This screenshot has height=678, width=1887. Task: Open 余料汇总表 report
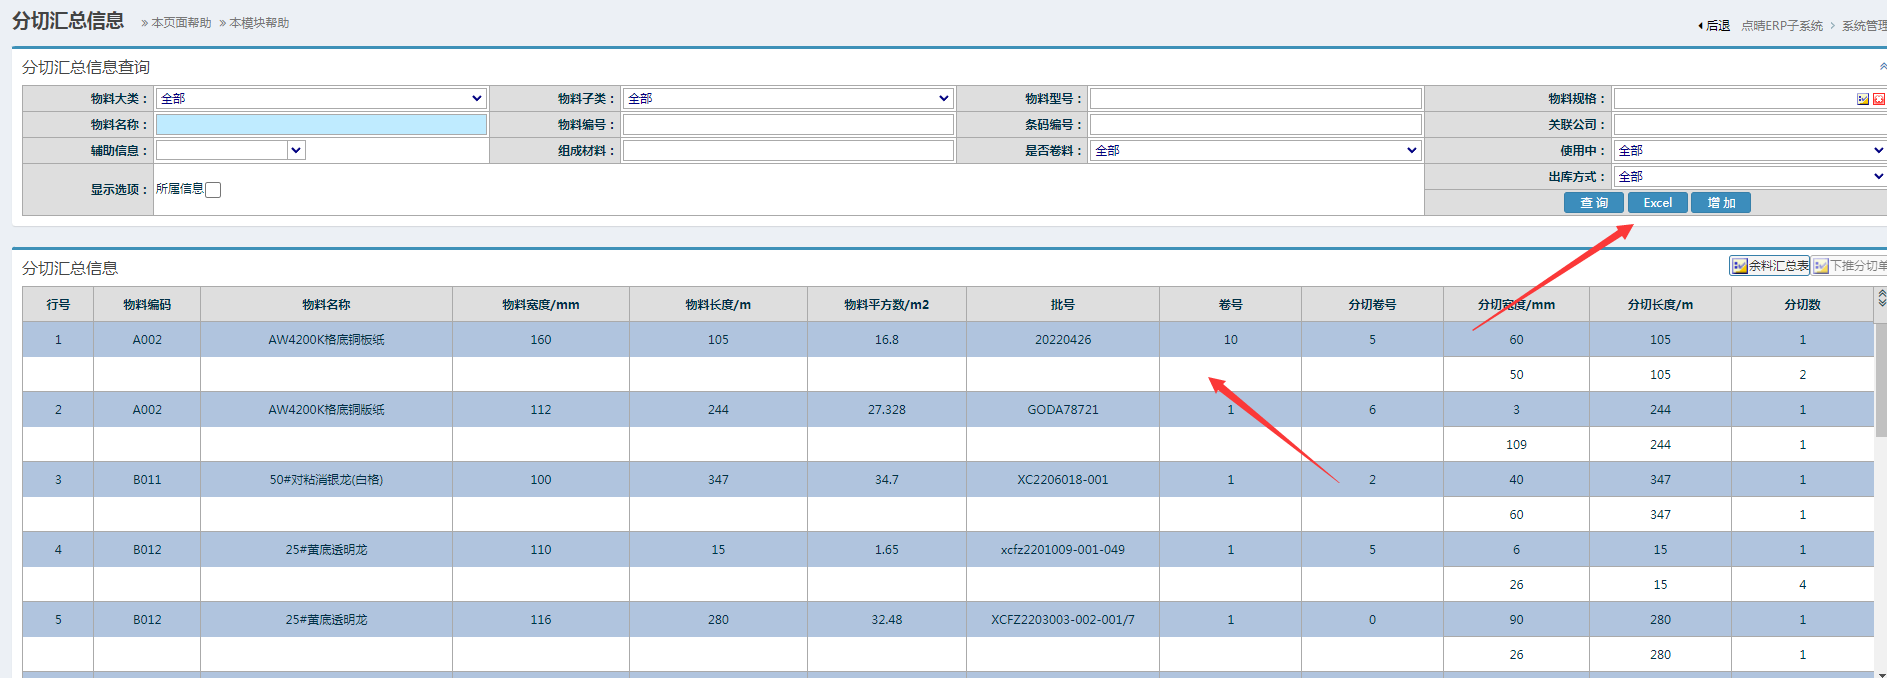click(x=1770, y=266)
